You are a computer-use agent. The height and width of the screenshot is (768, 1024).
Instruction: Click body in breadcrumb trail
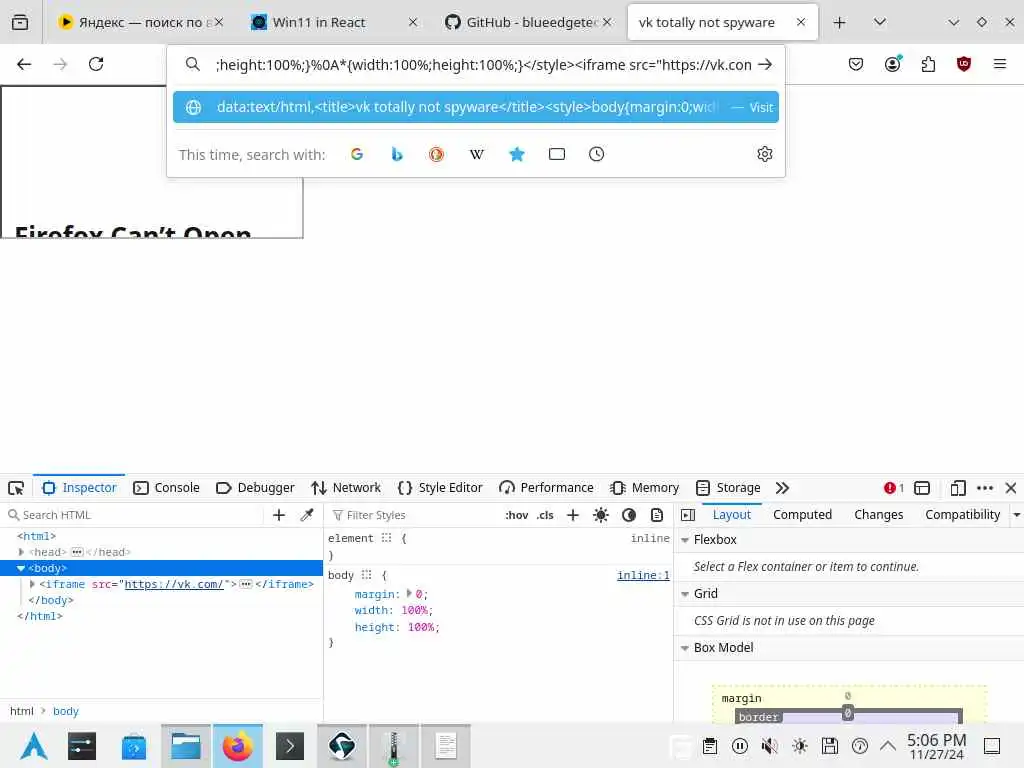[65, 711]
